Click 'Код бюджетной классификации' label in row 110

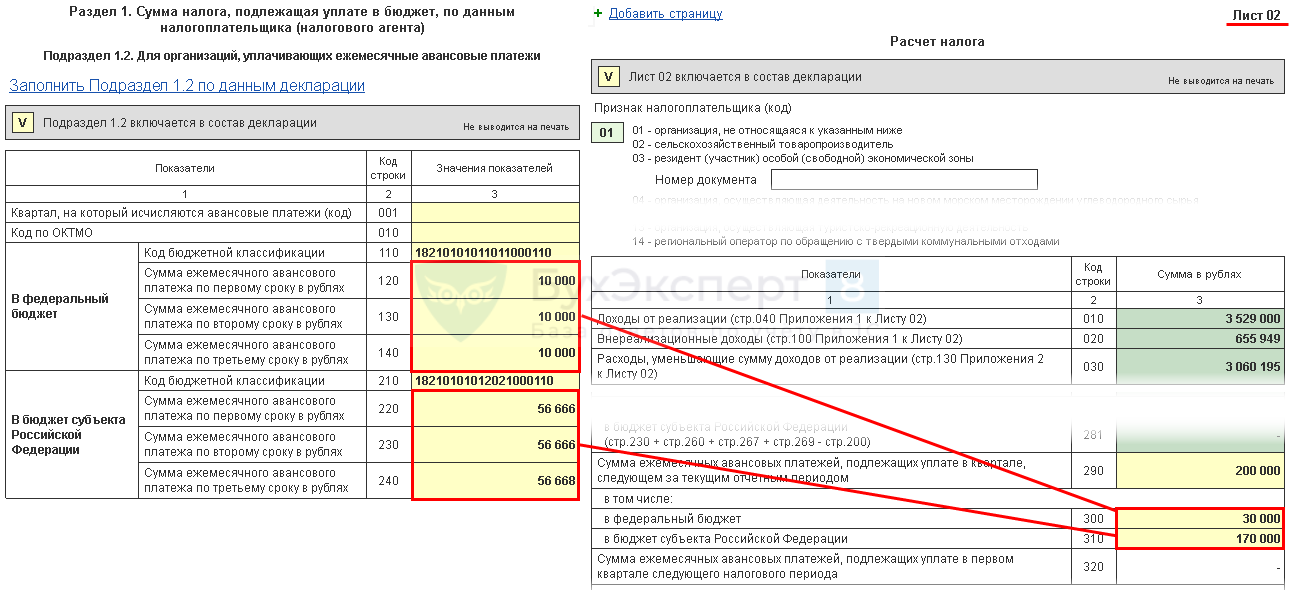pyautogui.click(x=234, y=253)
